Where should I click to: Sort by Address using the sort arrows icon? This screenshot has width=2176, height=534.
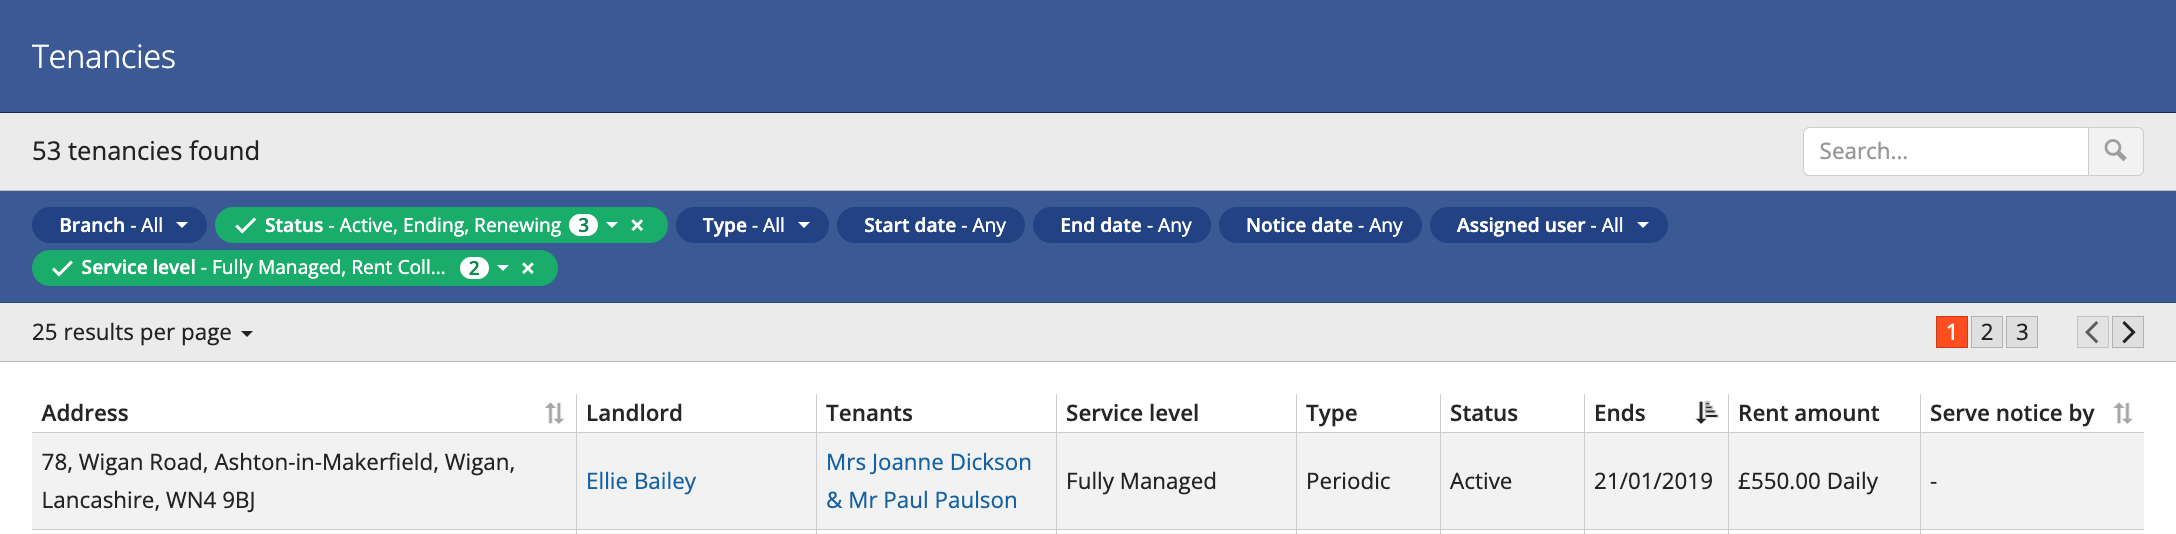pos(554,413)
